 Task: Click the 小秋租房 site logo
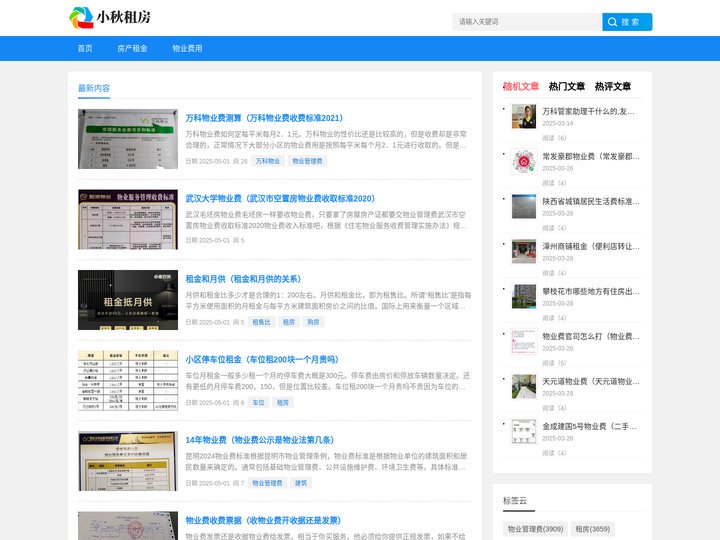(x=110, y=17)
